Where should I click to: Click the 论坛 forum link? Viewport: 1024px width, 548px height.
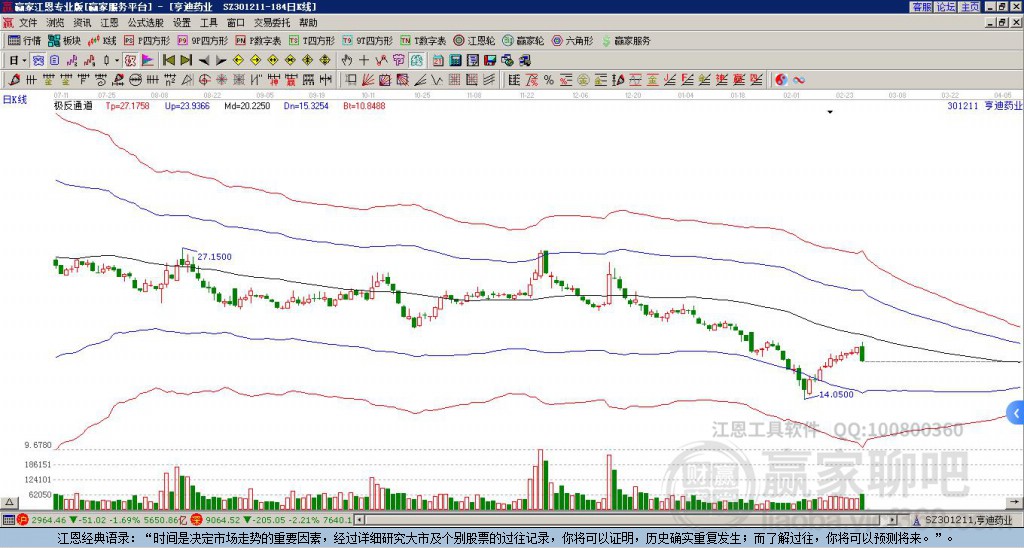(x=946, y=7)
